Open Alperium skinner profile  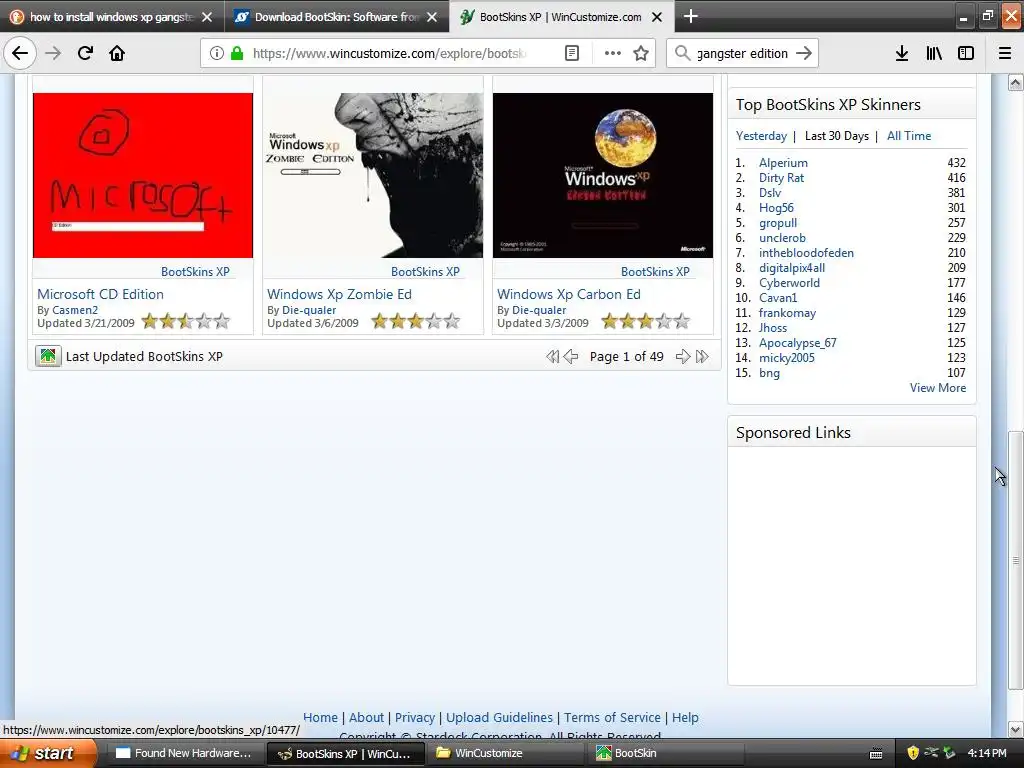[x=783, y=163]
